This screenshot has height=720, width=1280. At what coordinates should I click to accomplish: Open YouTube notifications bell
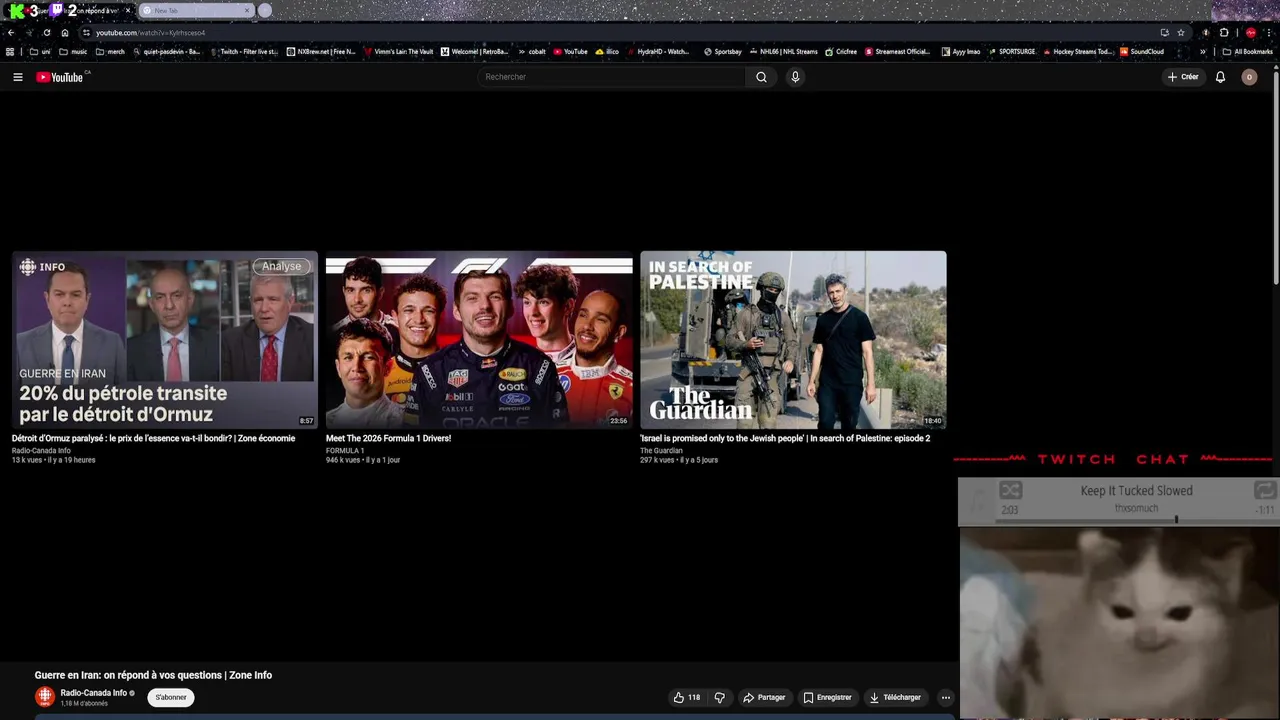click(x=1220, y=77)
